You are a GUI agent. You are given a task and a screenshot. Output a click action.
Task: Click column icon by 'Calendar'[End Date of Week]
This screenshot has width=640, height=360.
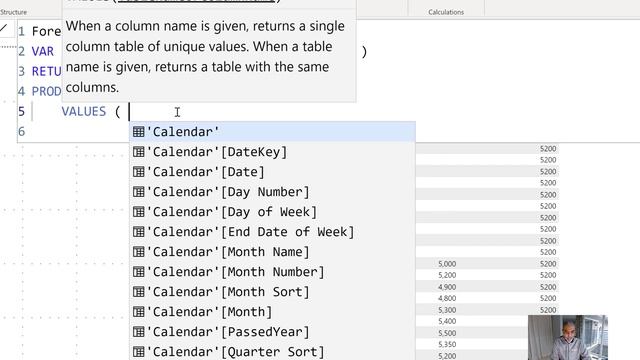click(x=139, y=232)
